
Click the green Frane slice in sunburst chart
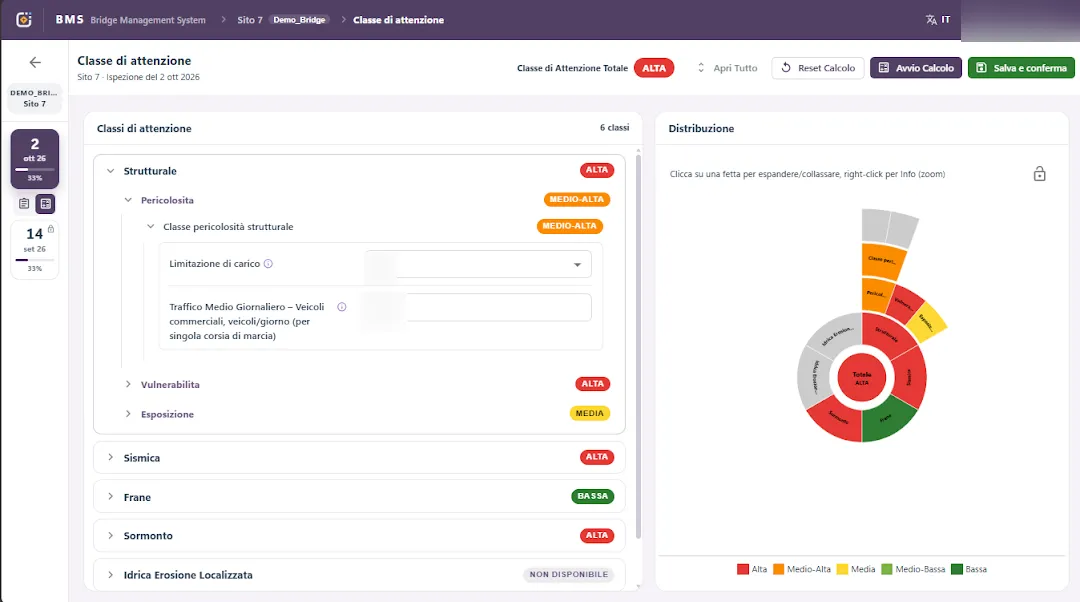tap(888, 418)
